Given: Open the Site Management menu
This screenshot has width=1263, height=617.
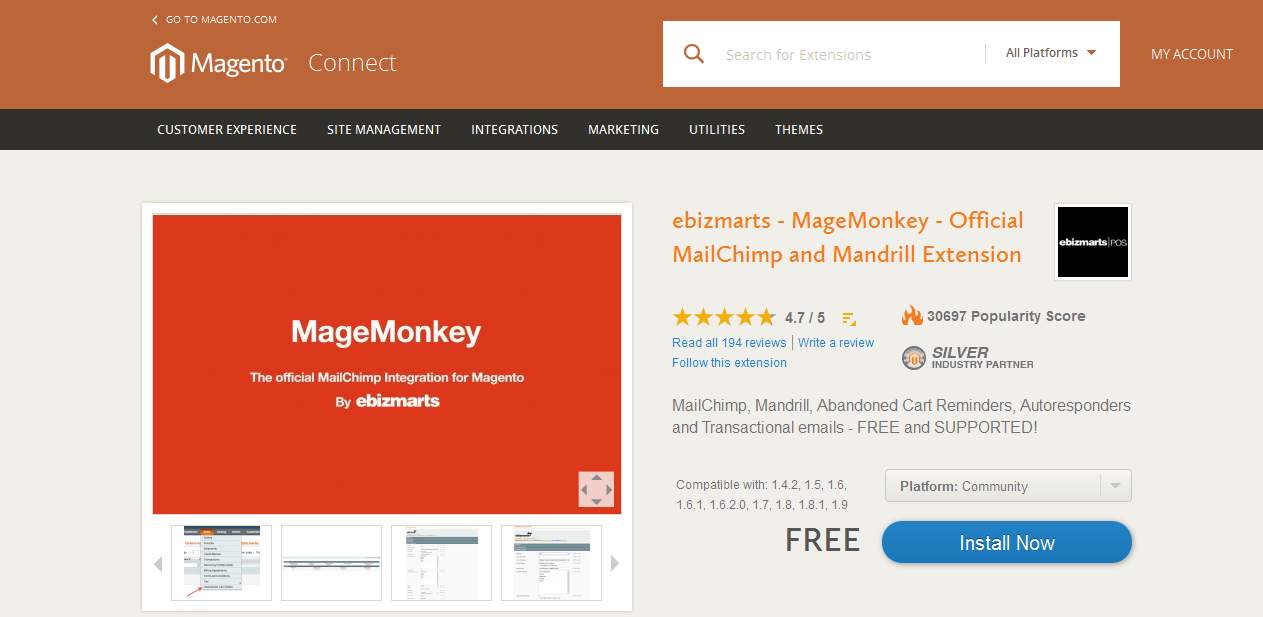Looking at the screenshot, I should pos(384,129).
